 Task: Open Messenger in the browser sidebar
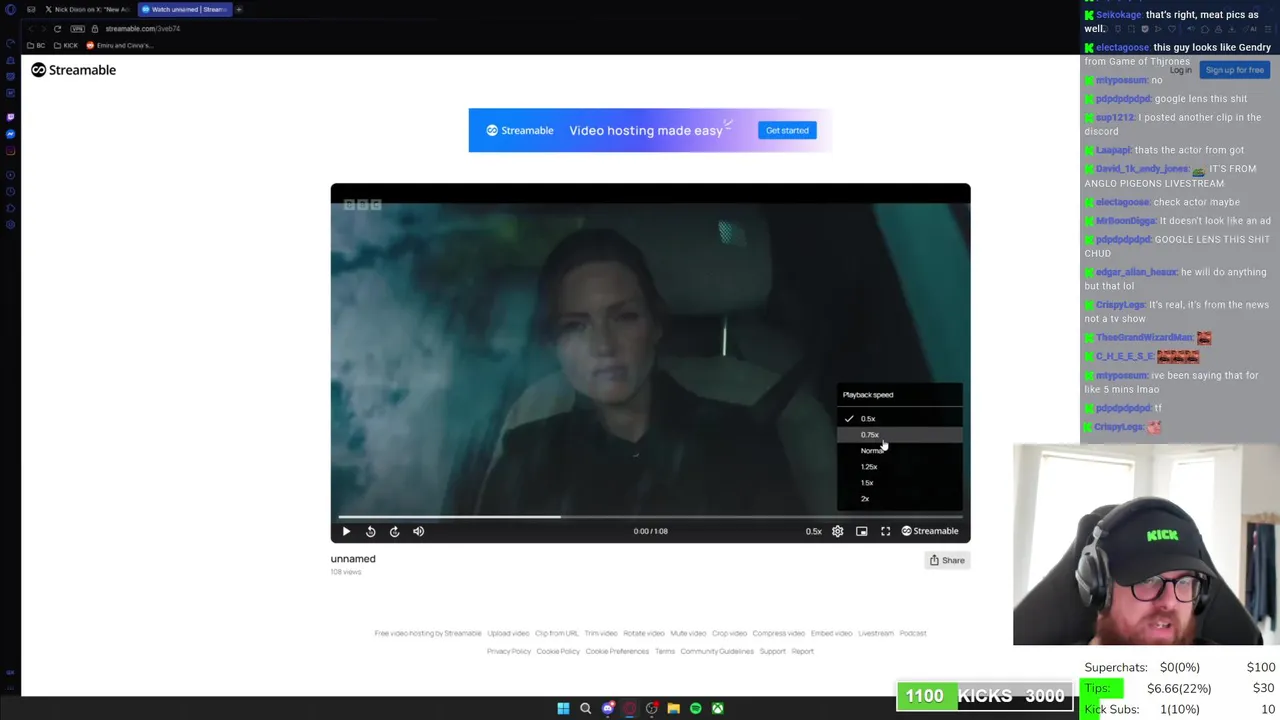pos(11,134)
